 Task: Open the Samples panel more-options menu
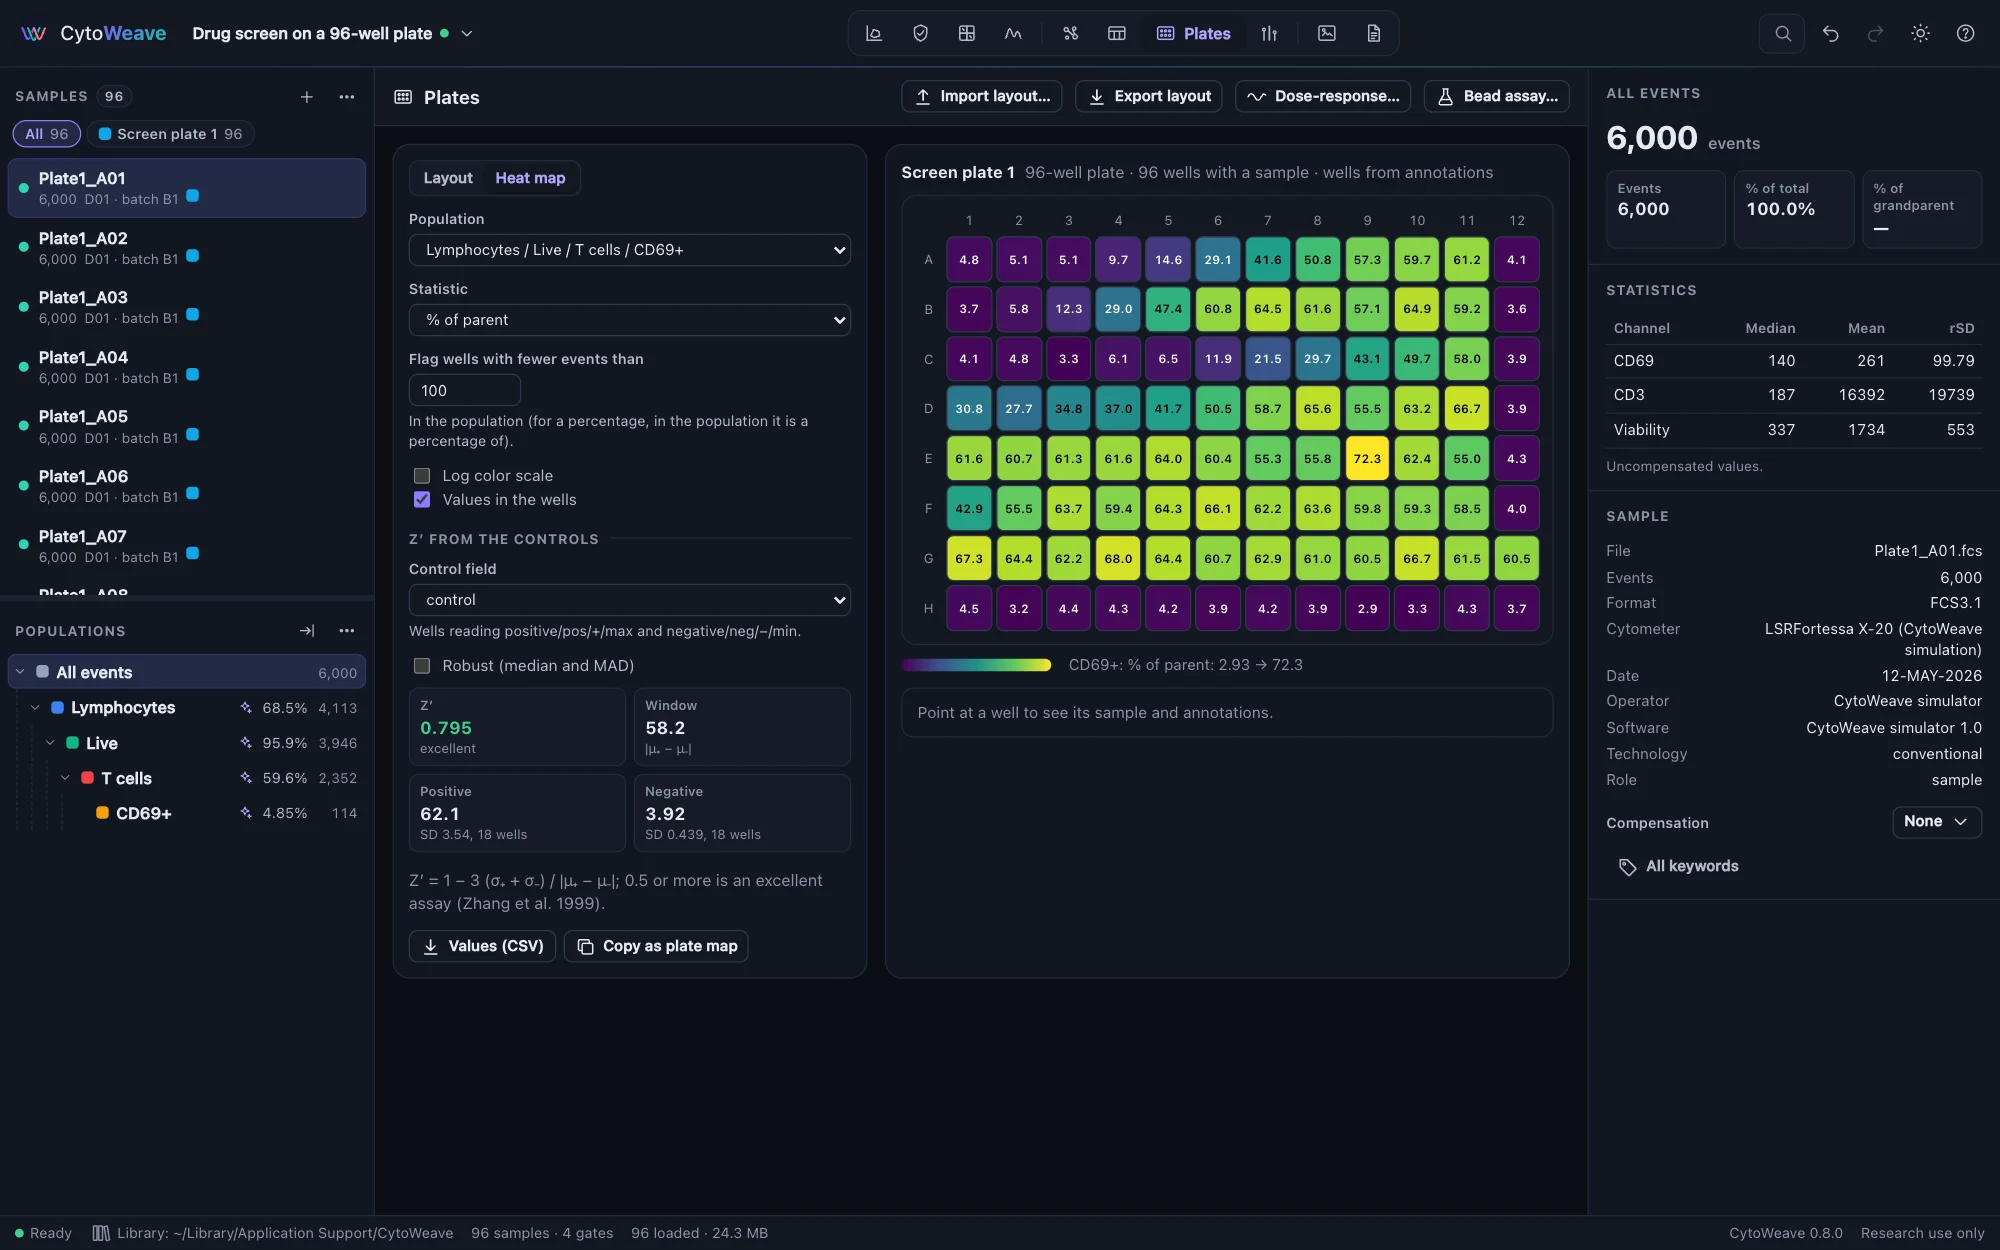click(x=347, y=96)
